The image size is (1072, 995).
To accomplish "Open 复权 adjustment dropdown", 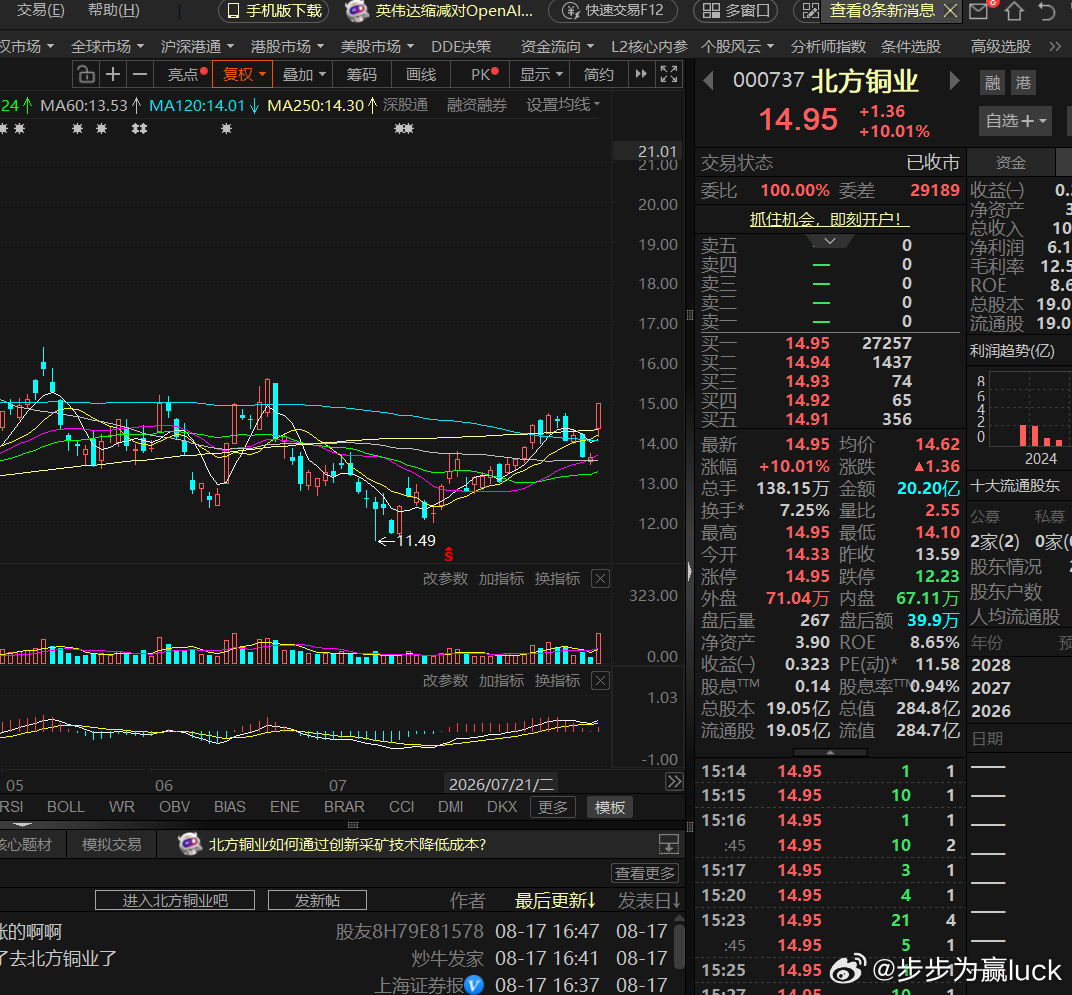I will tap(243, 74).
